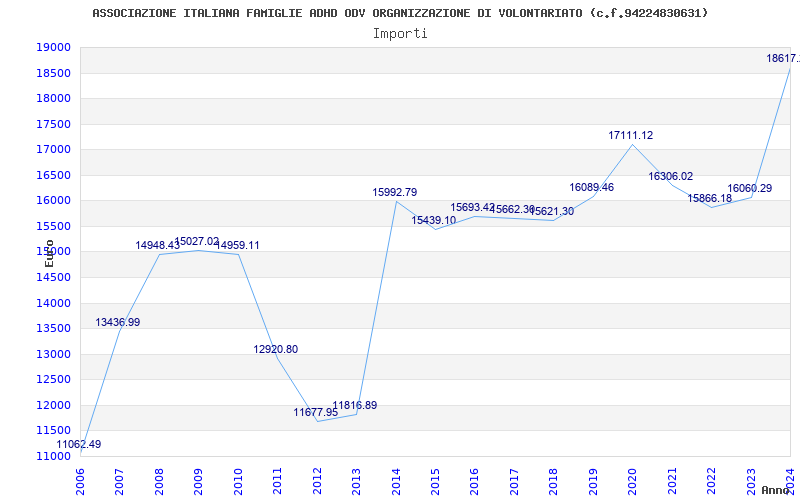Click the 'Importi' subtitle
This screenshot has width=800, height=500.
point(400,34)
